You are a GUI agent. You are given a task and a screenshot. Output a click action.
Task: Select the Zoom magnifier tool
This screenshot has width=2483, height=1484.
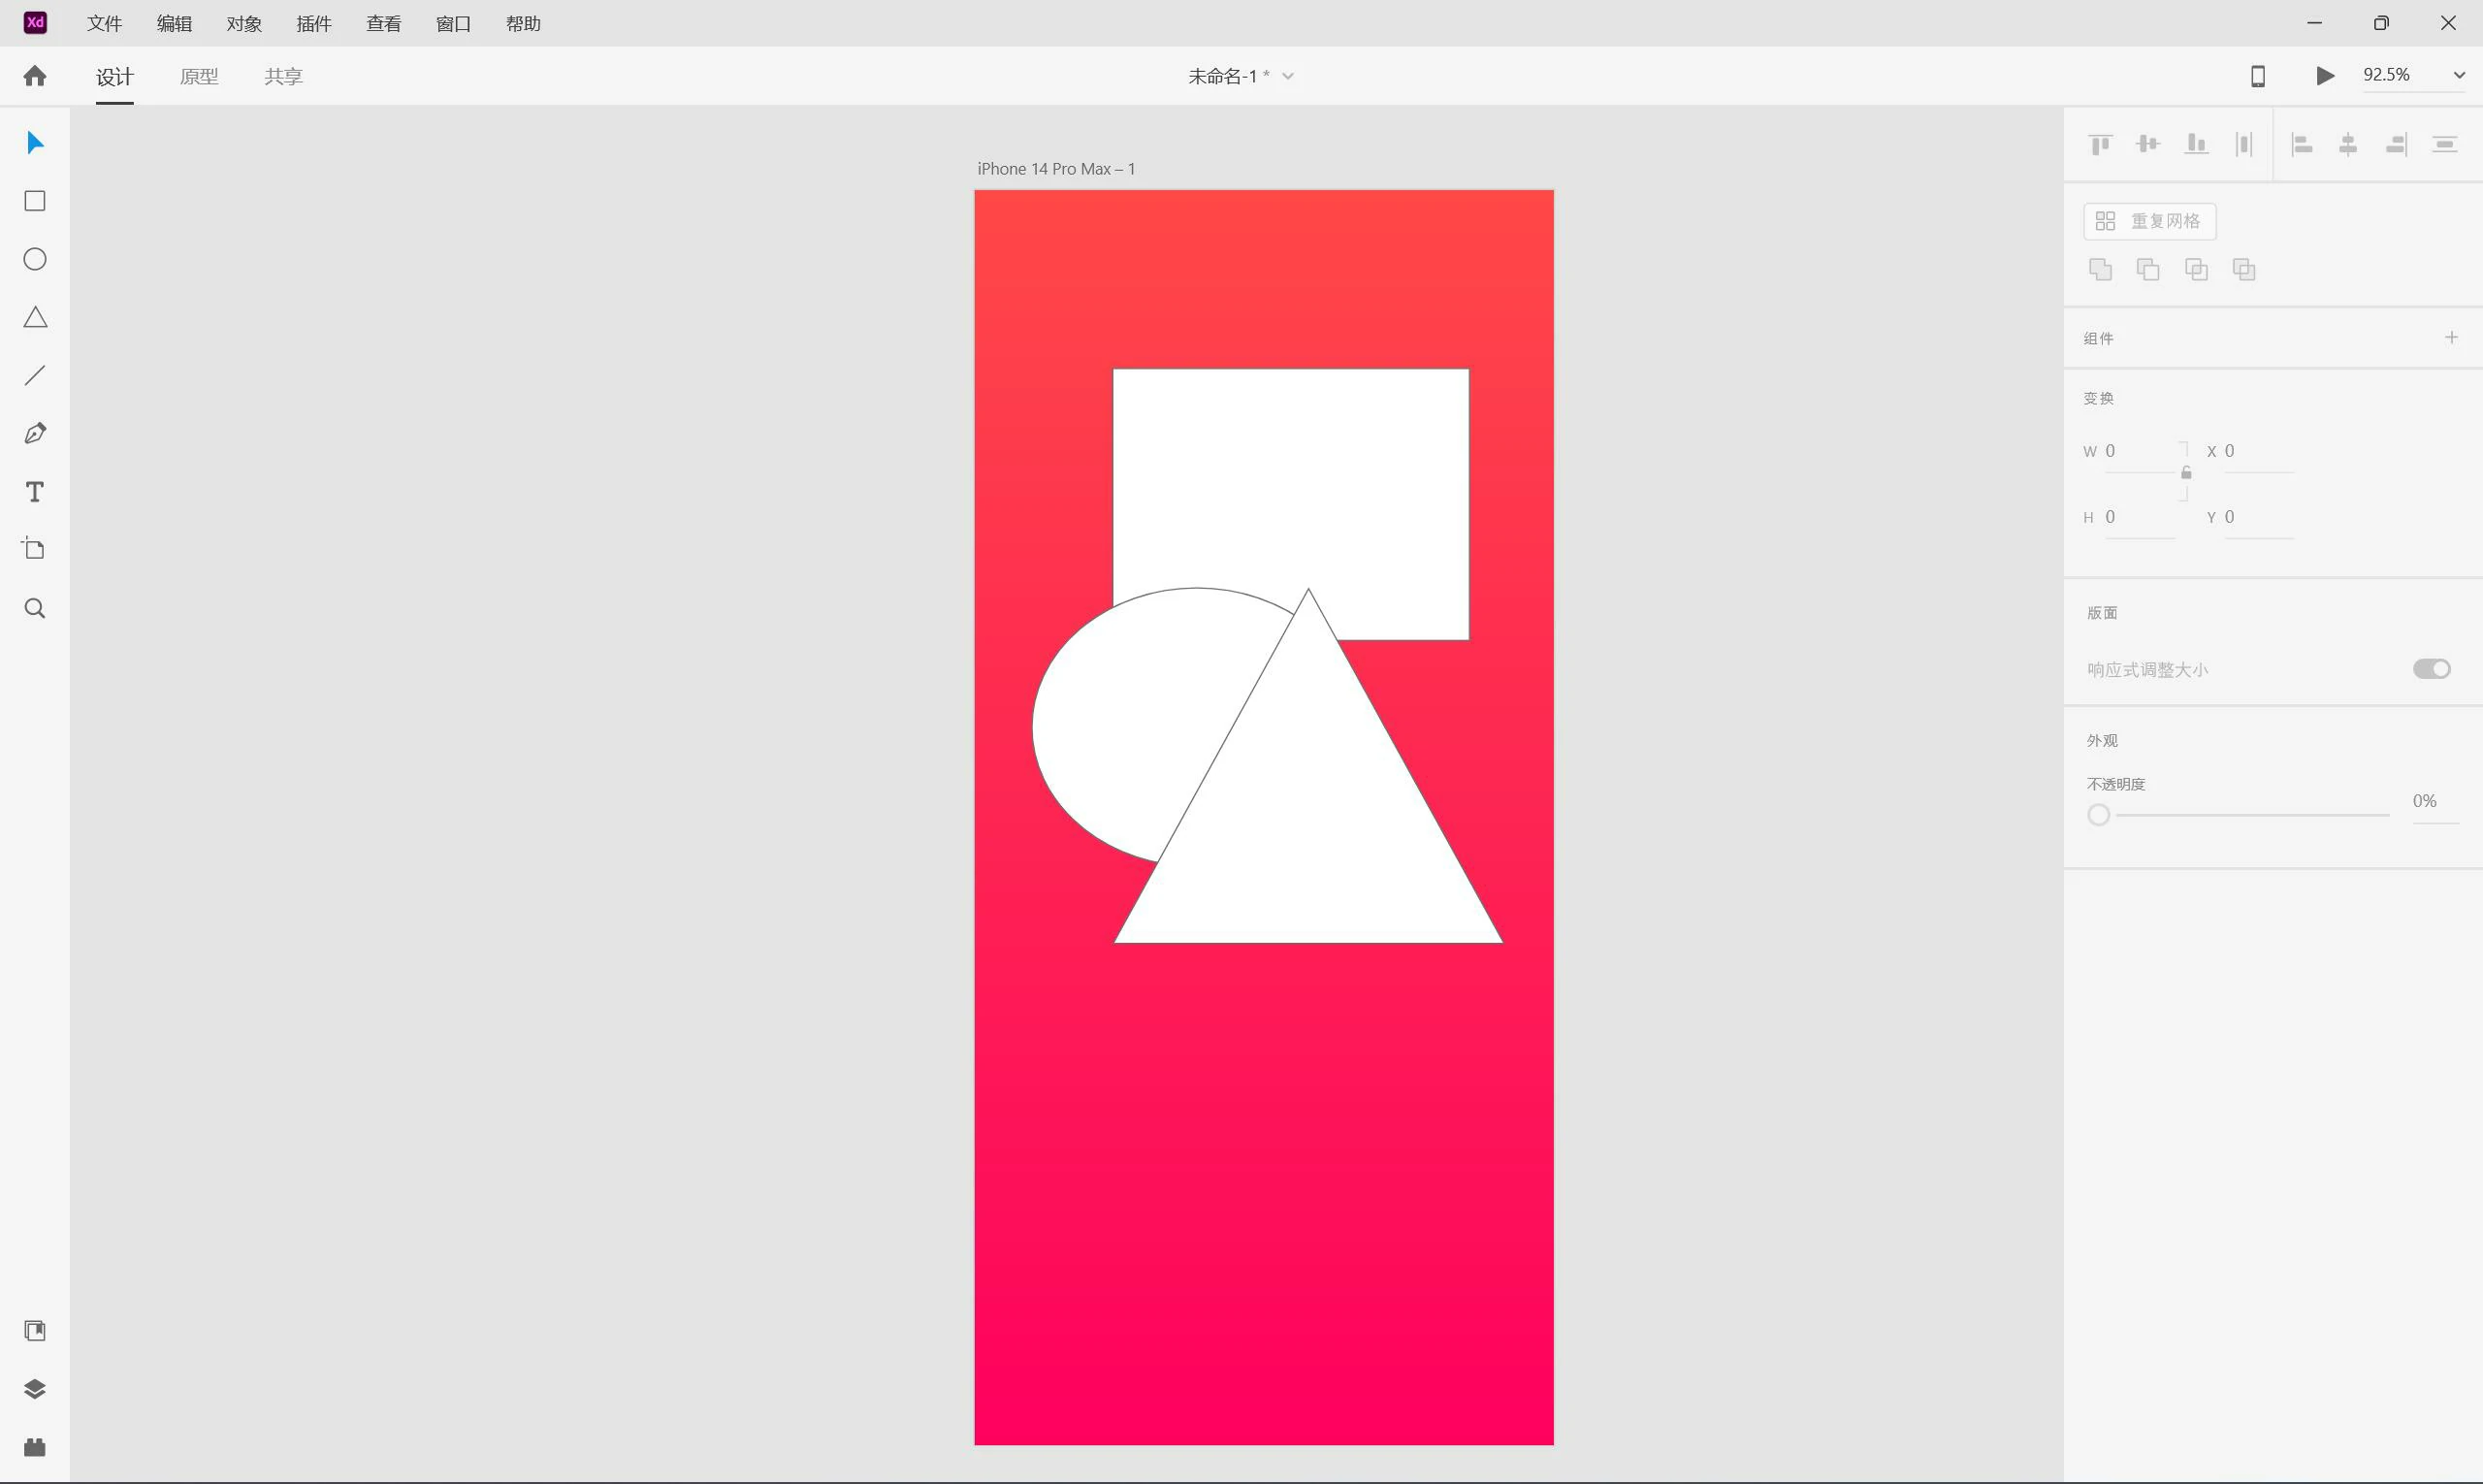click(35, 608)
